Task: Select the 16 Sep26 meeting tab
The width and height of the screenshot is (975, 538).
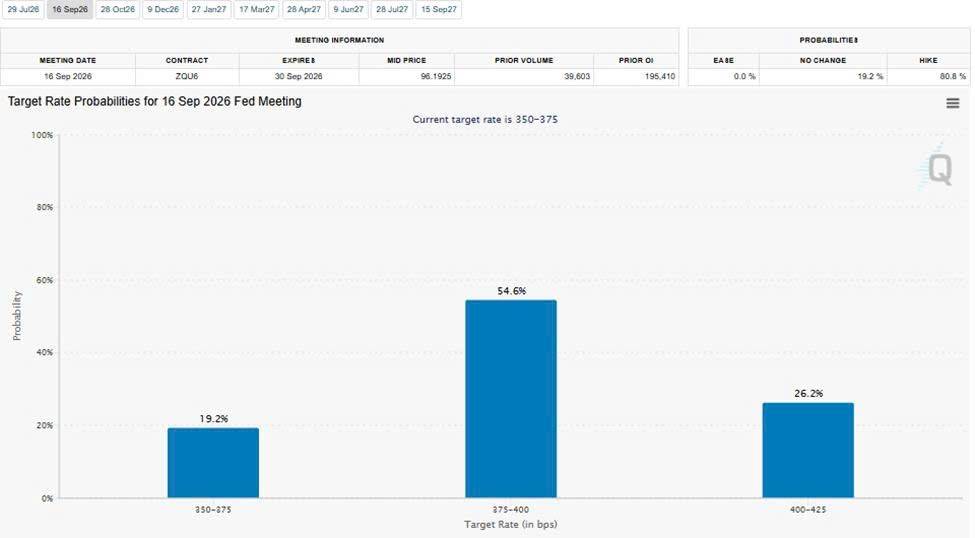Action: click(x=70, y=9)
